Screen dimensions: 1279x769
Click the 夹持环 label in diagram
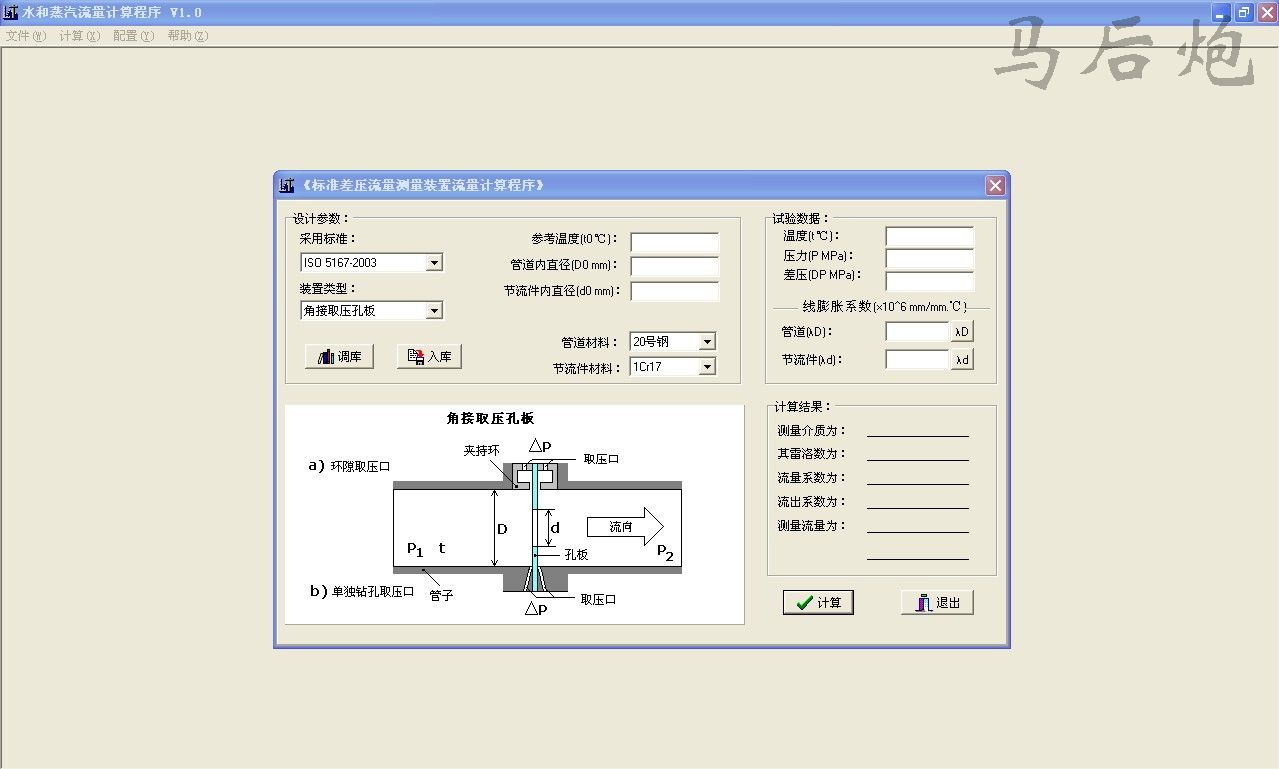pos(481,451)
